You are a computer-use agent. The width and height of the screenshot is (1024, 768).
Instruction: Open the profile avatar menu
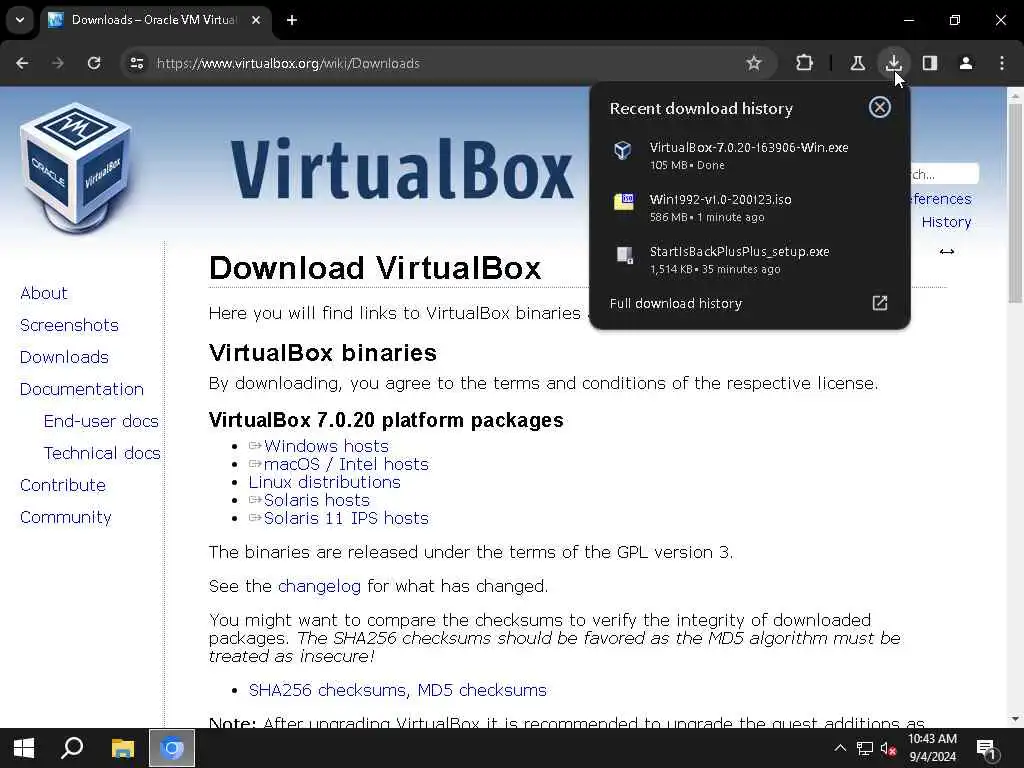coord(966,63)
